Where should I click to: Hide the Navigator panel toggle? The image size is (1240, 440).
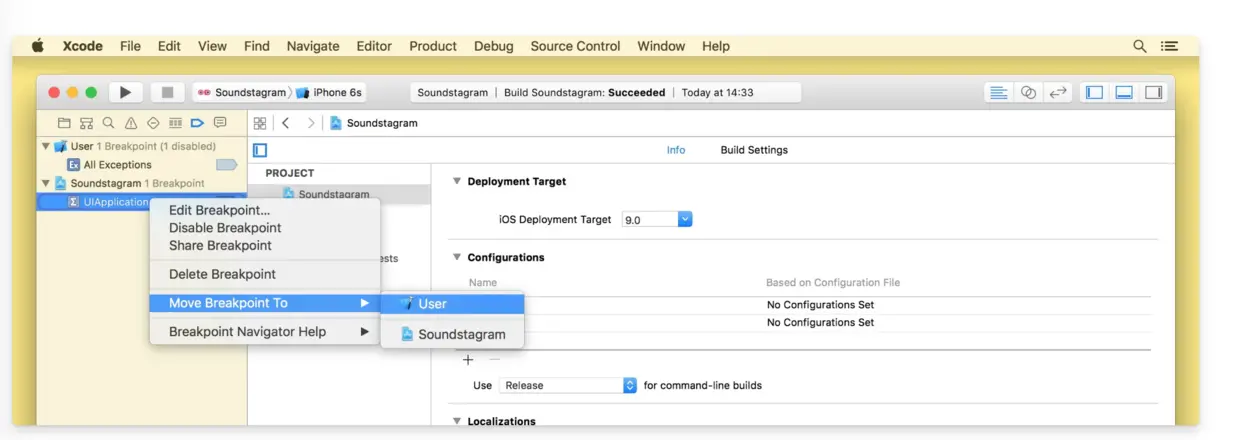(1094, 92)
